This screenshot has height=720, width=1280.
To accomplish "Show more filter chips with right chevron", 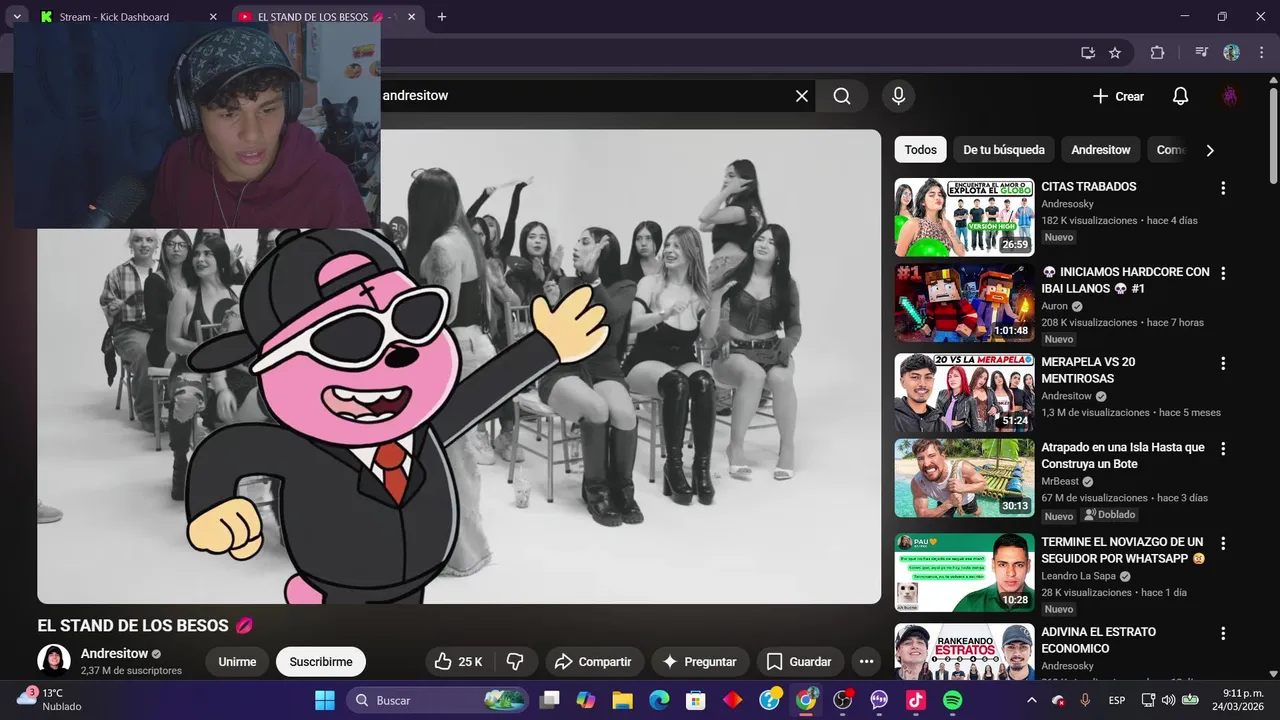I will click(x=1209, y=150).
